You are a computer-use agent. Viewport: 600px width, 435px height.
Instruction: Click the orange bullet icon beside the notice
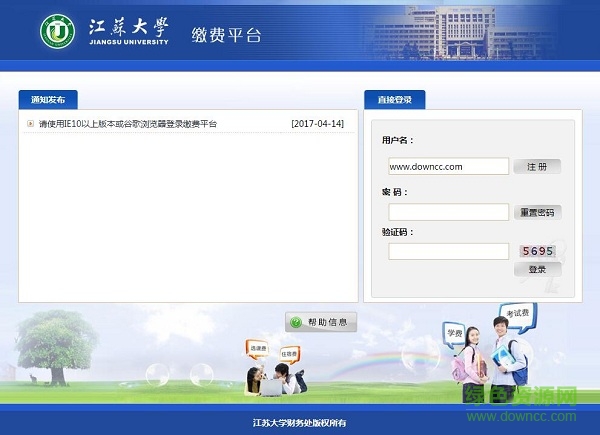[31, 124]
